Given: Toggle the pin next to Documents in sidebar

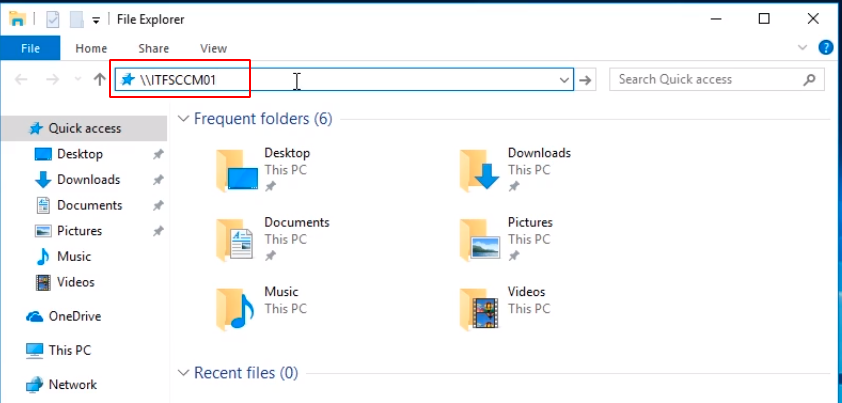Looking at the screenshot, I should tap(158, 206).
